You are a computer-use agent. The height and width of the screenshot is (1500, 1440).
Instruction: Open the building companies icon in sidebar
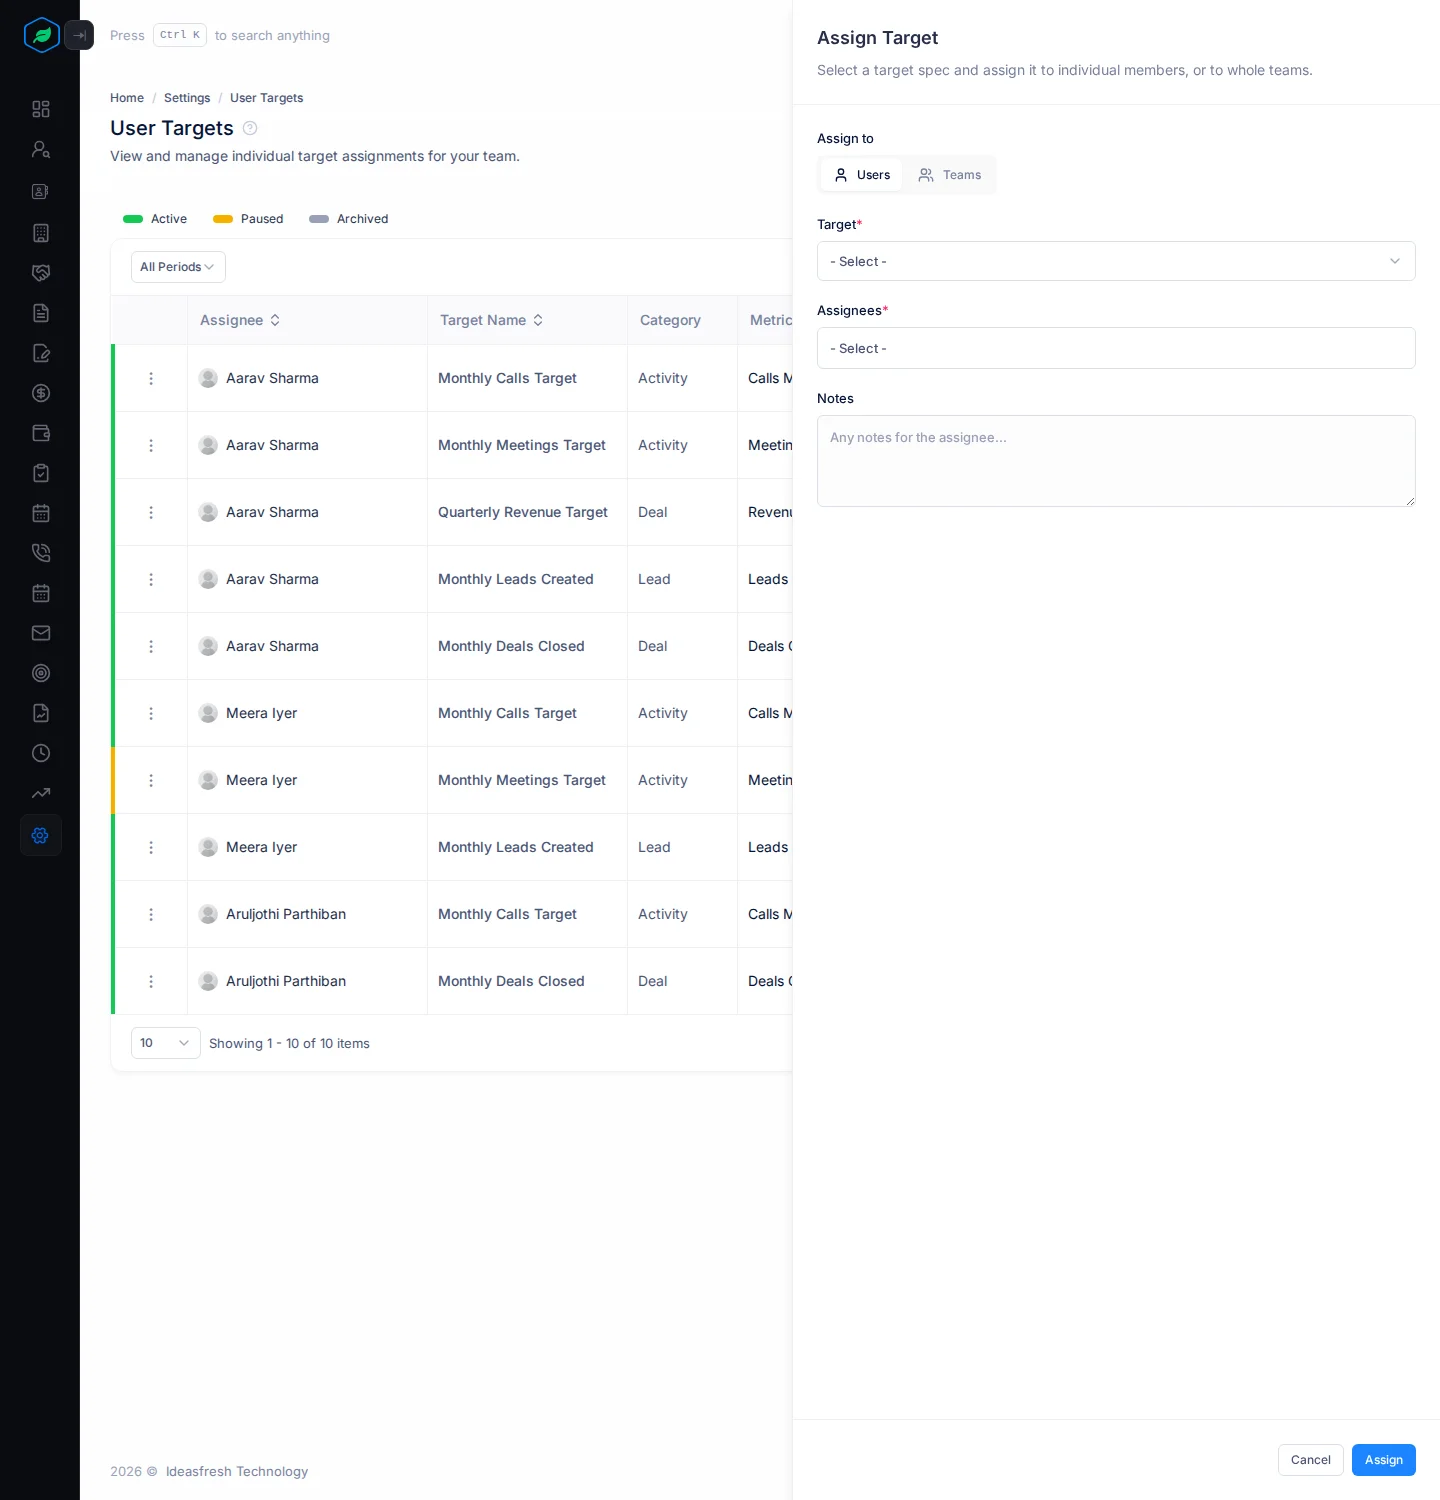[x=41, y=233]
